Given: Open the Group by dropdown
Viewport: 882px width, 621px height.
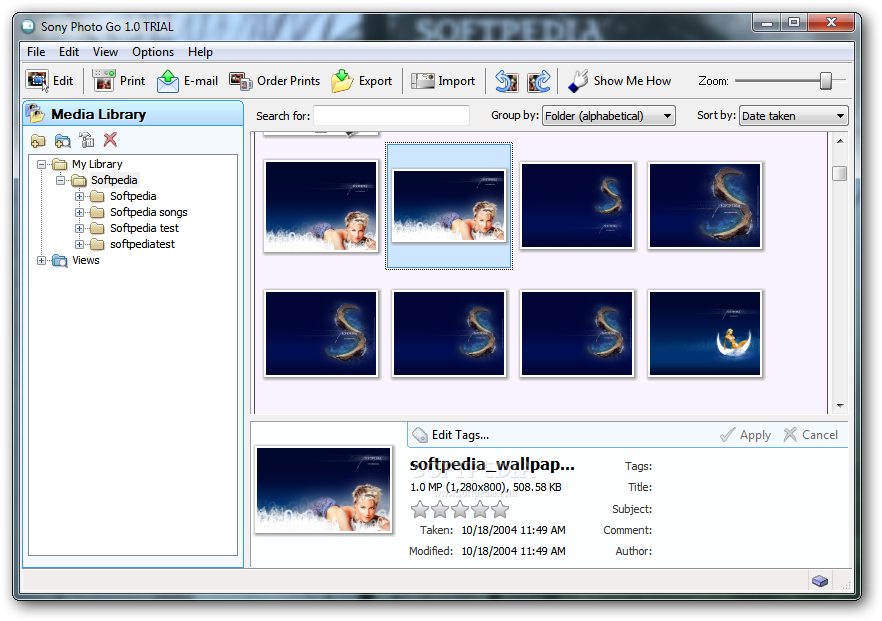Looking at the screenshot, I should (x=609, y=116).
